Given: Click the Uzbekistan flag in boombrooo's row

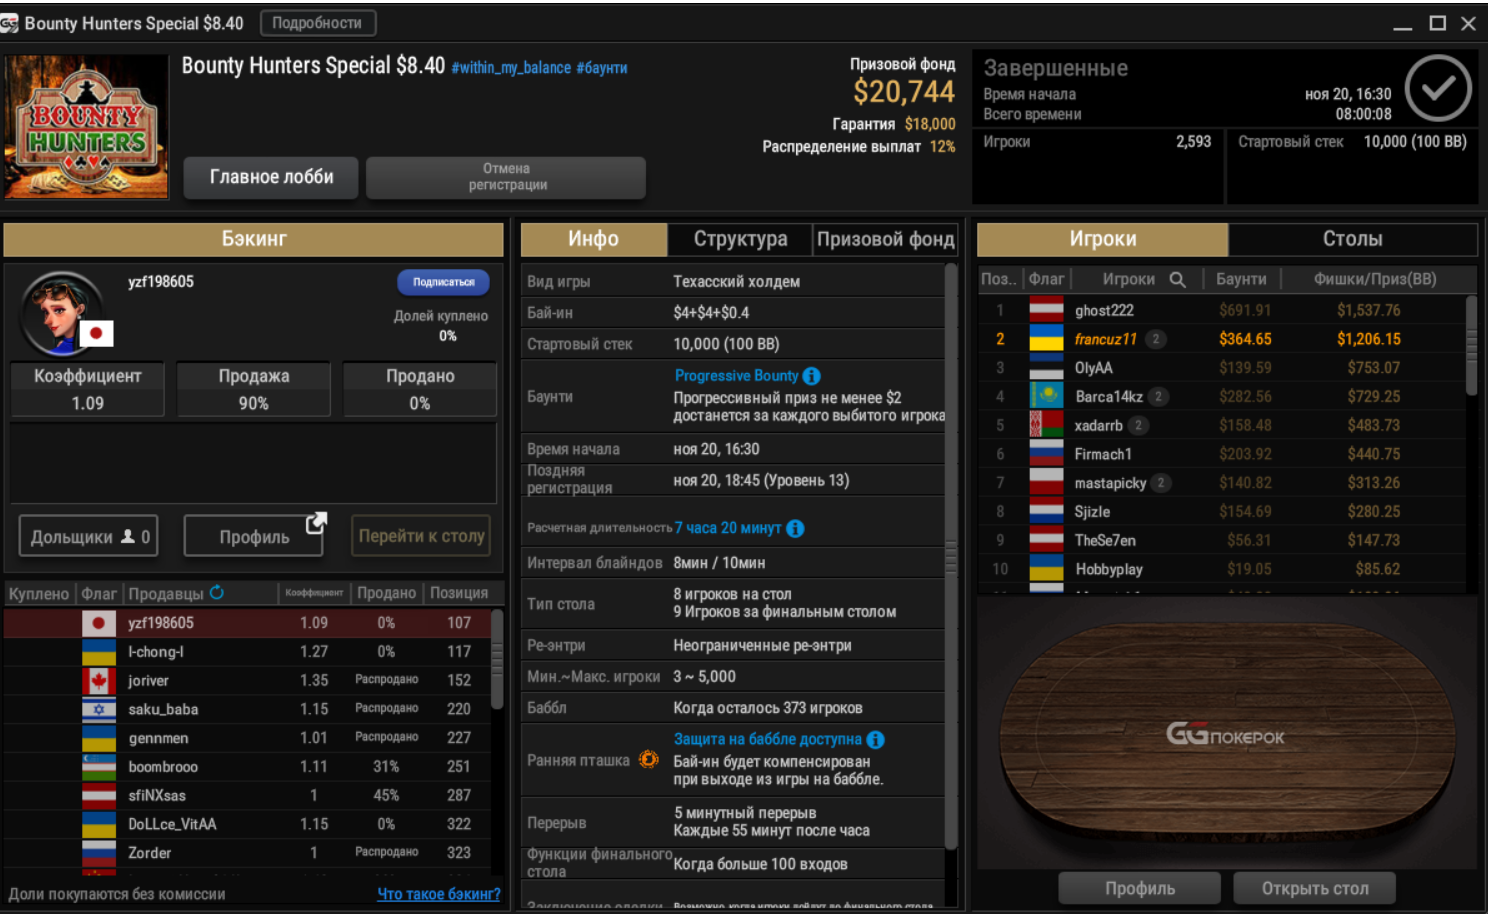Looking at the screenshot, I should pos(98,767).
